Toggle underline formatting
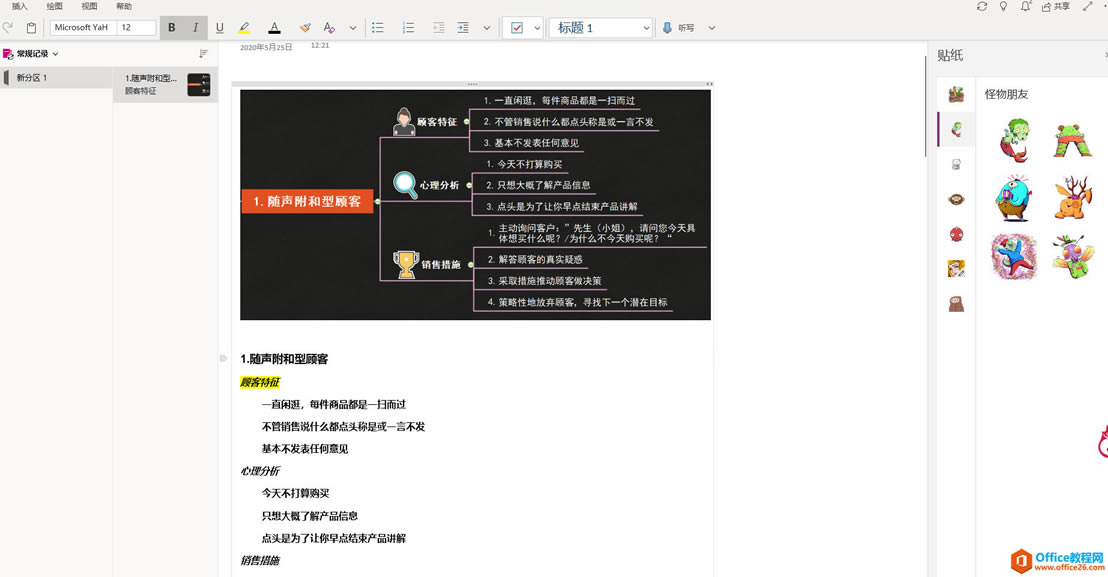This screenshot has width=1108, height=577. 219,27
